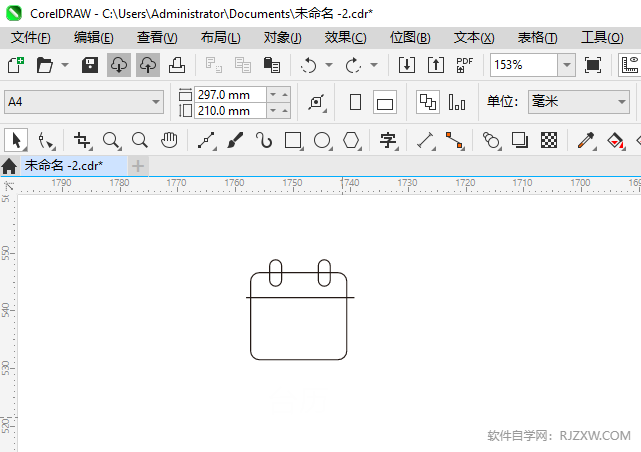Viewport: 641px width, 452px height.
Task: Select the Pick tool arrow
Action: [x=16, y=141]
